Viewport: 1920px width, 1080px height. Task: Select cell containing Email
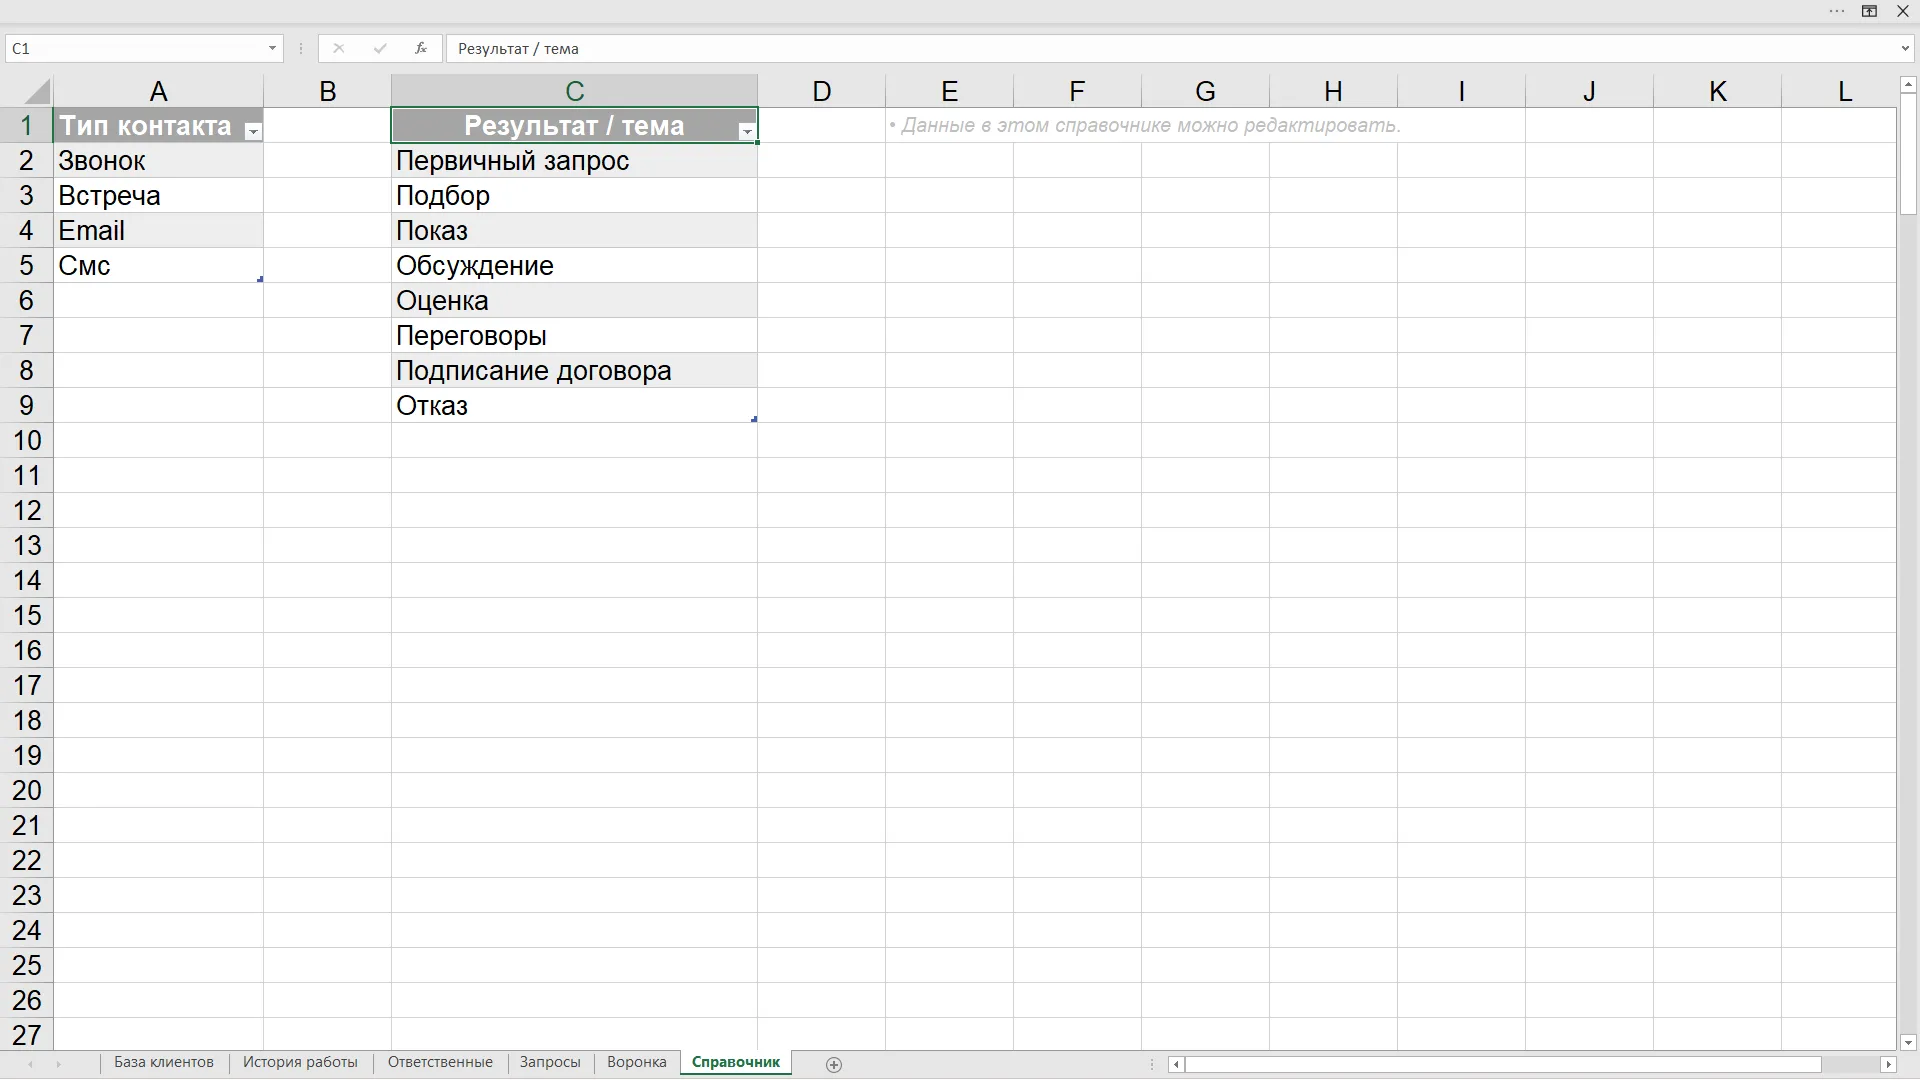tap(158, 230)
